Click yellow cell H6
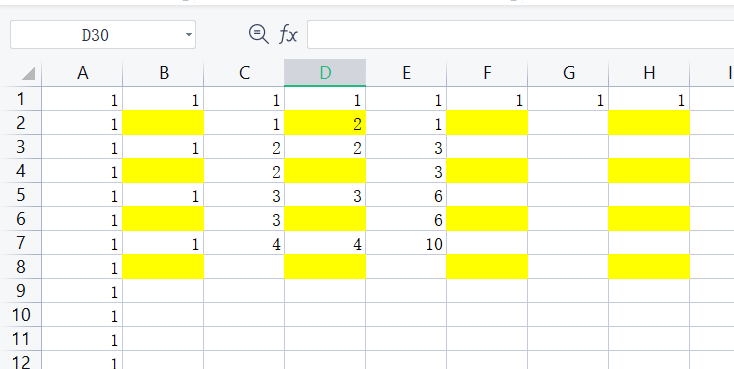The image size is (734, 369). [x=649, y=218]
